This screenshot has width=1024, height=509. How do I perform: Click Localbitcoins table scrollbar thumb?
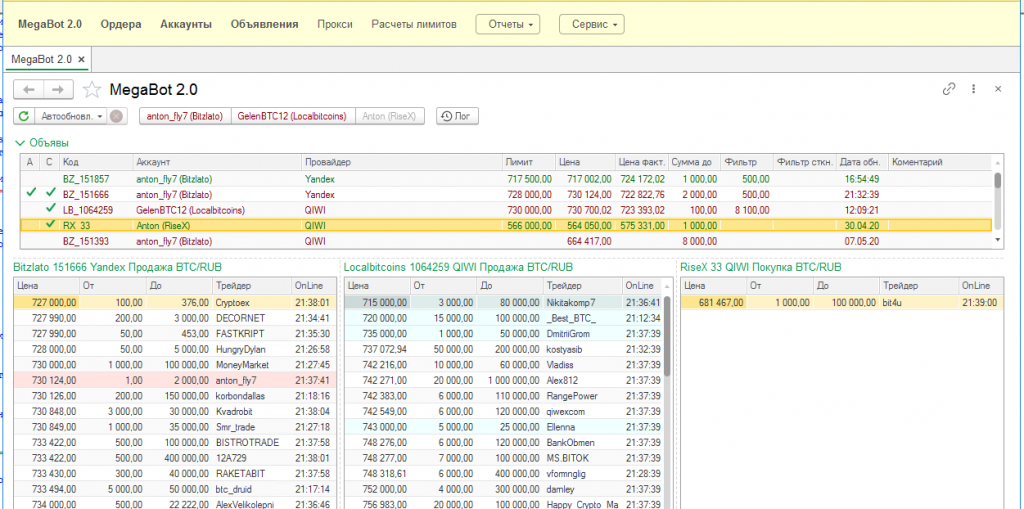[667, 337]
